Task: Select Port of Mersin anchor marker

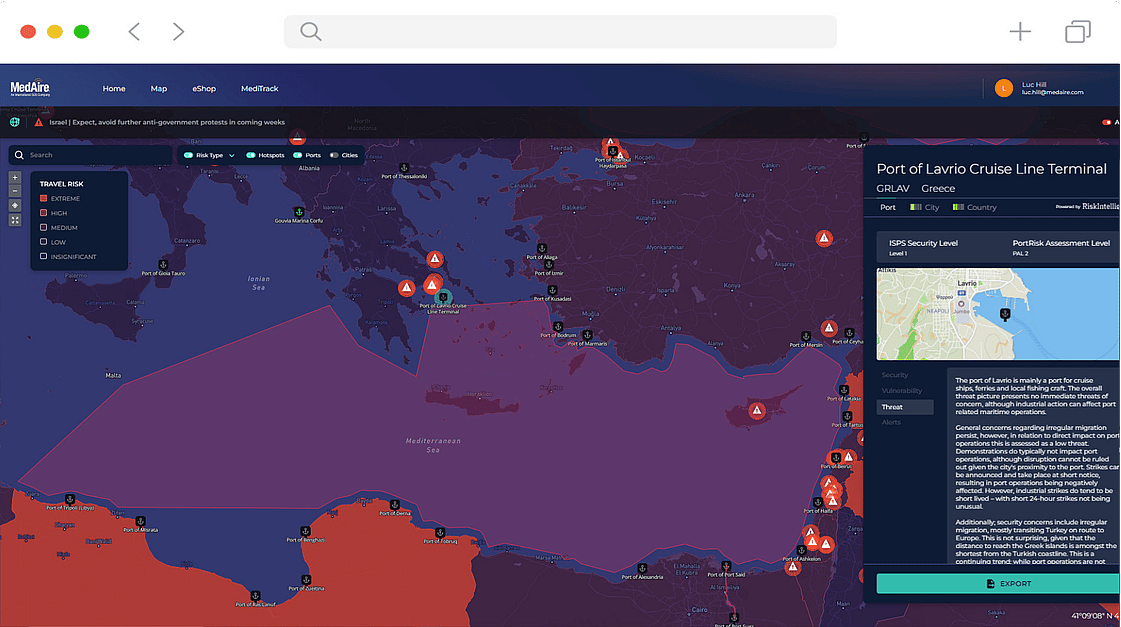Action: 806,336
